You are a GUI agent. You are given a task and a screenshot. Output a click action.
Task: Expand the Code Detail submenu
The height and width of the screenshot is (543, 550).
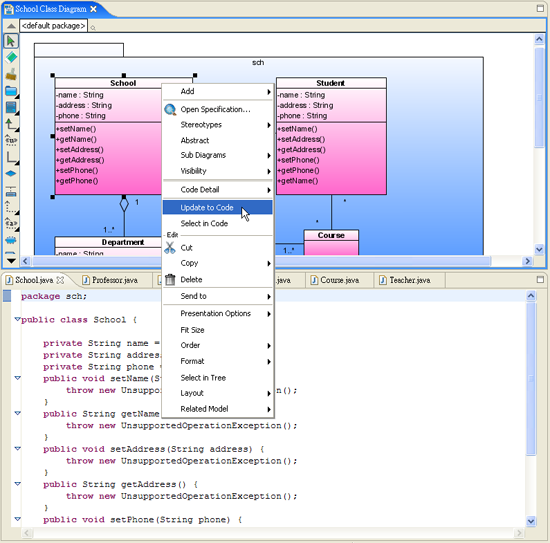pos(217,190)
